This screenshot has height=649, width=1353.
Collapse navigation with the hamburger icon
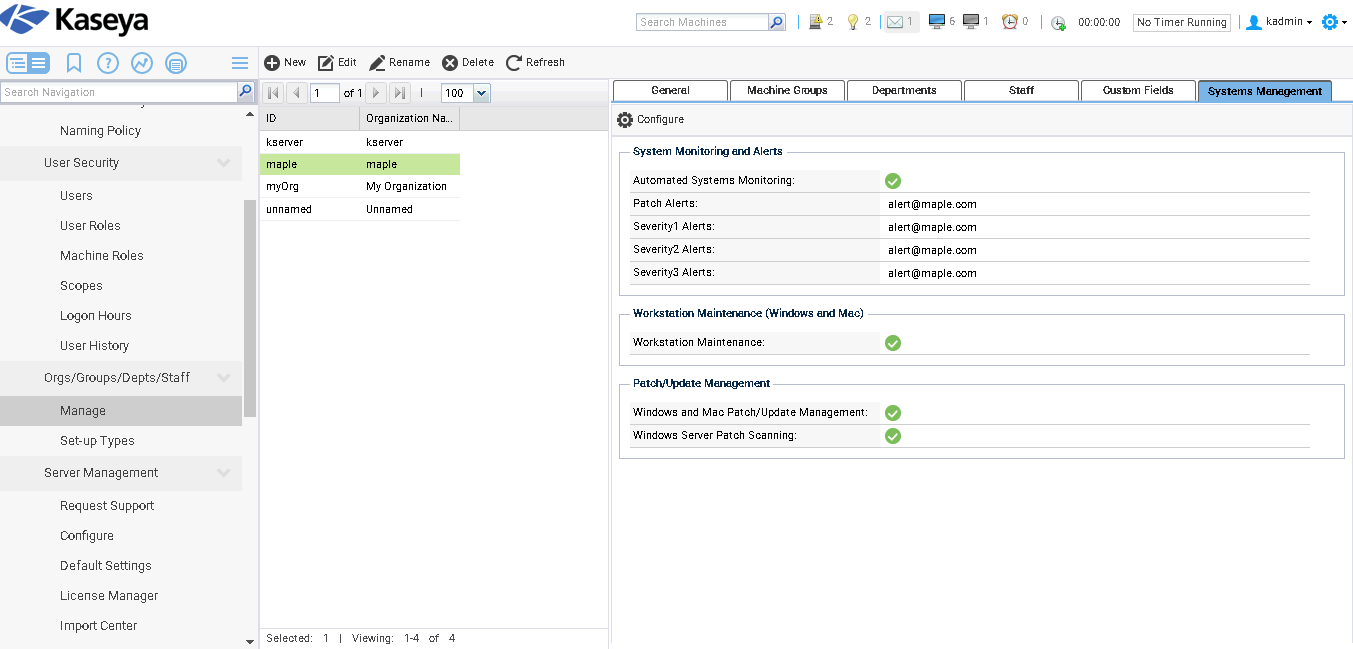click(240, 63)
